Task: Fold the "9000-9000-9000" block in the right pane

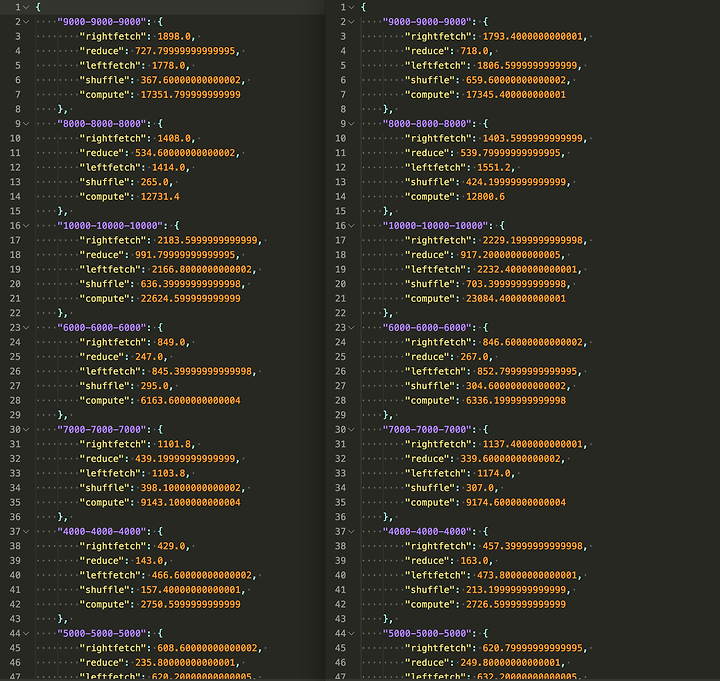Action: [x=351, y=22]
